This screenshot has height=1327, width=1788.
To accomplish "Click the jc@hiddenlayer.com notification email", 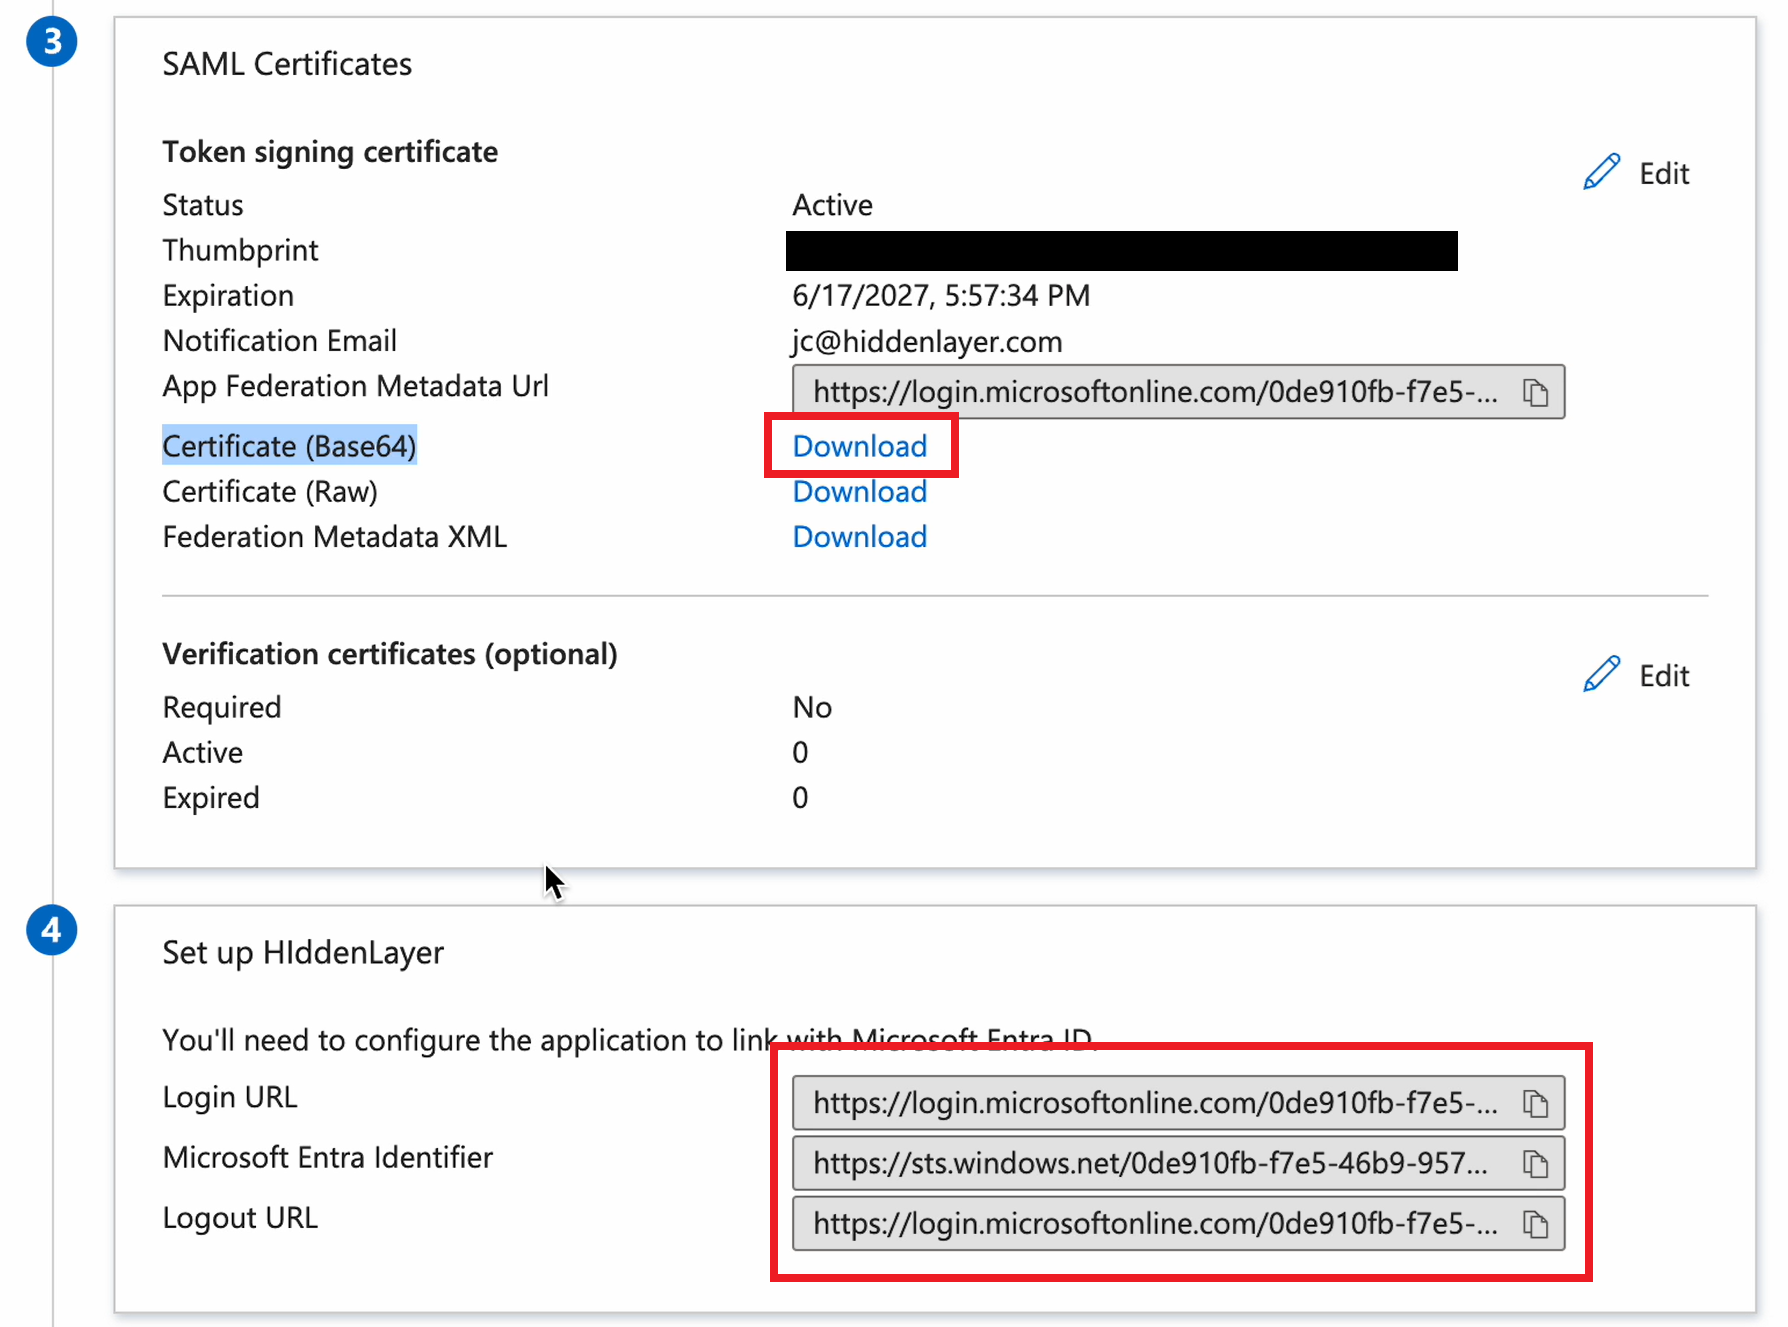I will point(926,341).
